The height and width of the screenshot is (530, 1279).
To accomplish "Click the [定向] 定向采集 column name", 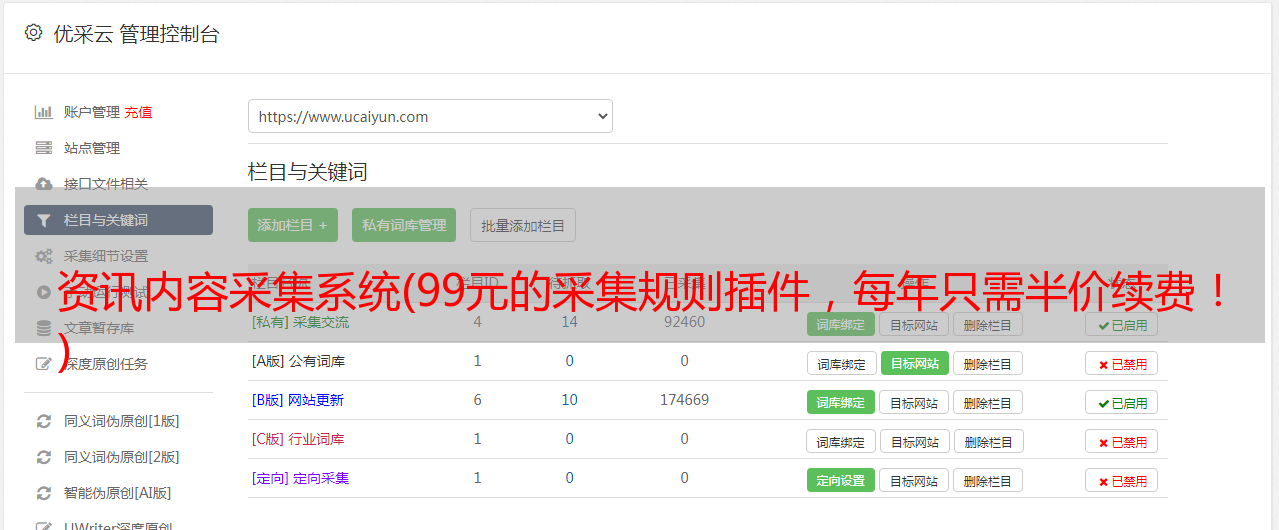I will click(300, 478).
